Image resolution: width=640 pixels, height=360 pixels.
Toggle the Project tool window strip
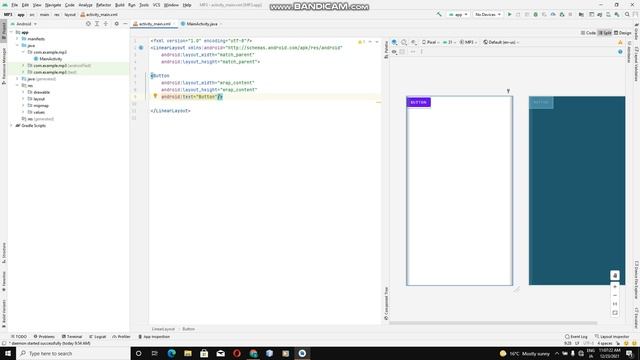(x=4, y=31)
